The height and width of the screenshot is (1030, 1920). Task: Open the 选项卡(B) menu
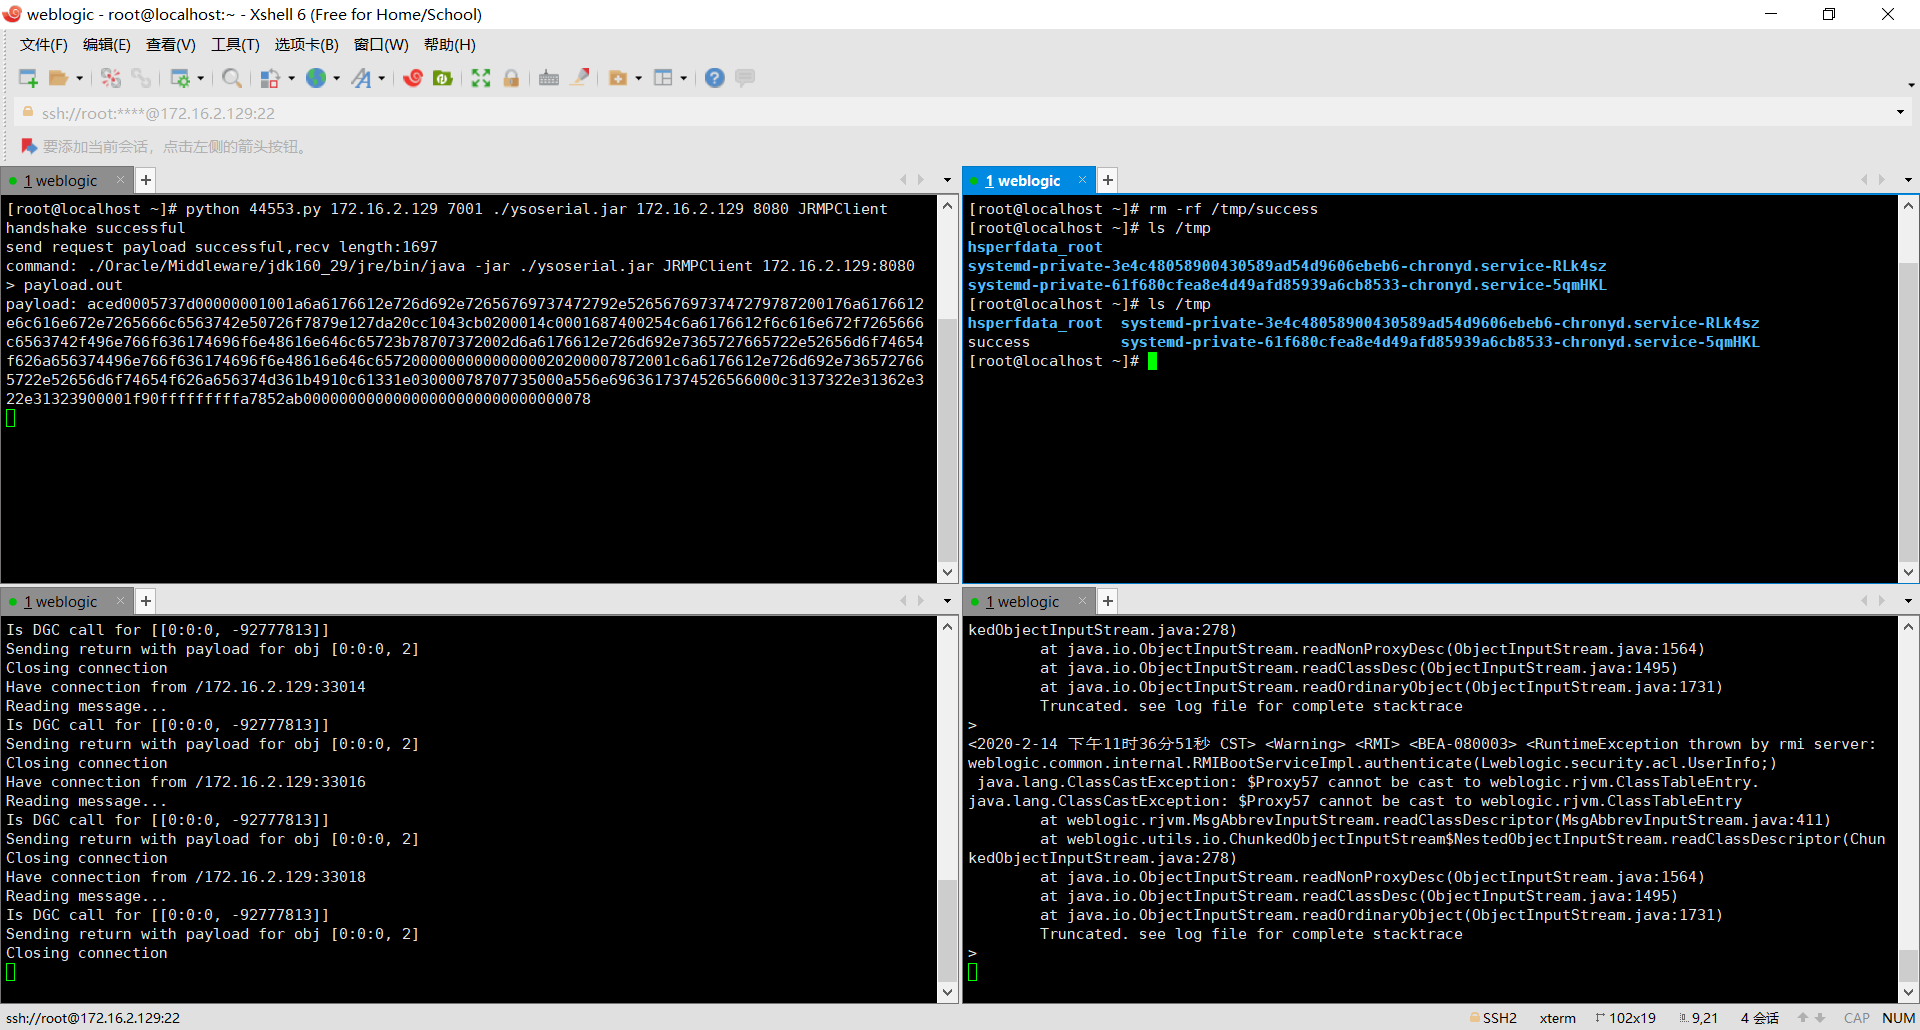(307, 45)
